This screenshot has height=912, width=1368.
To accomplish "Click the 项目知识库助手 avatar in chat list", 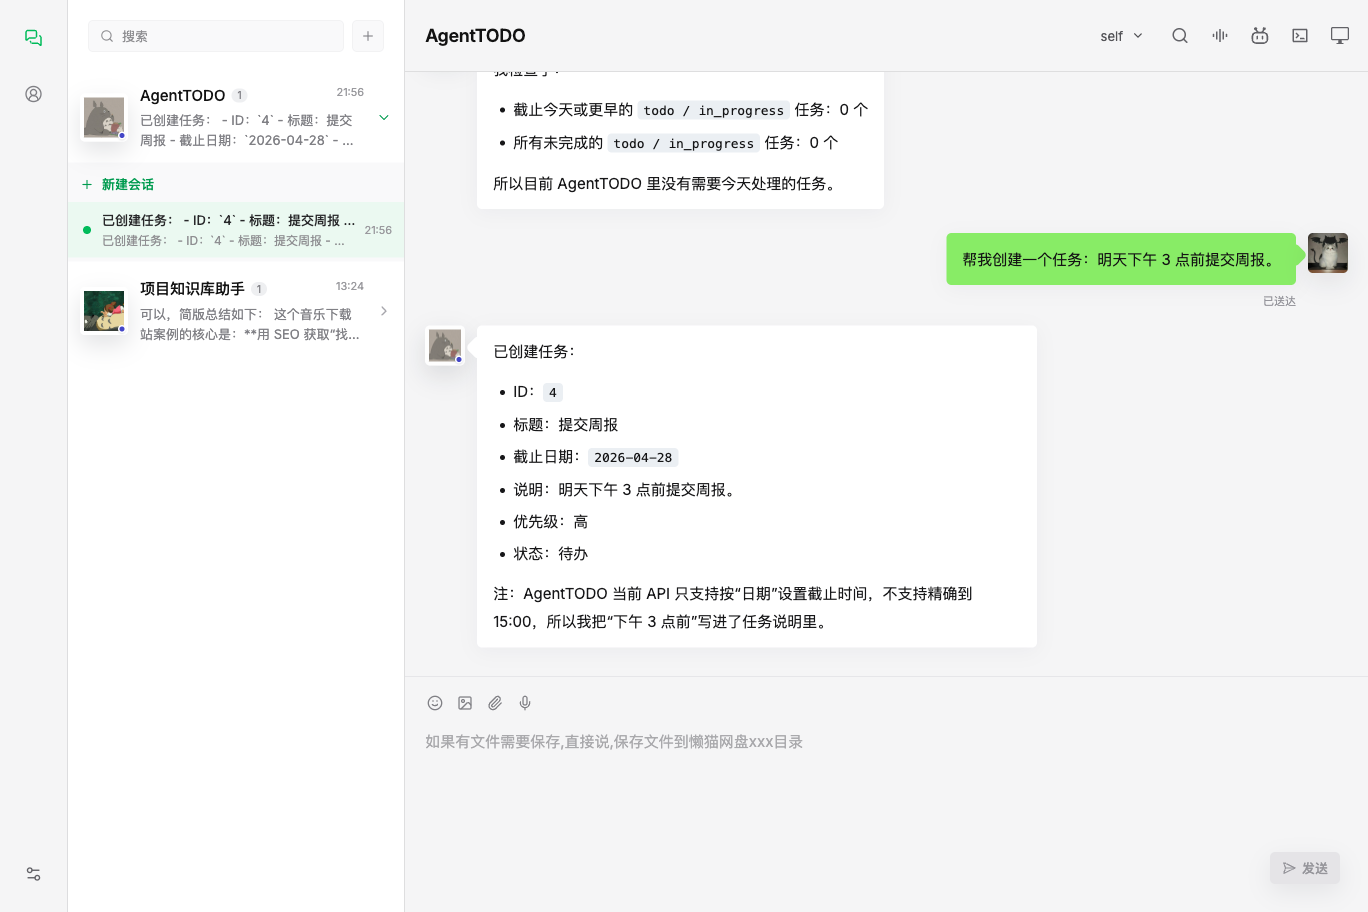I will 104,311.
